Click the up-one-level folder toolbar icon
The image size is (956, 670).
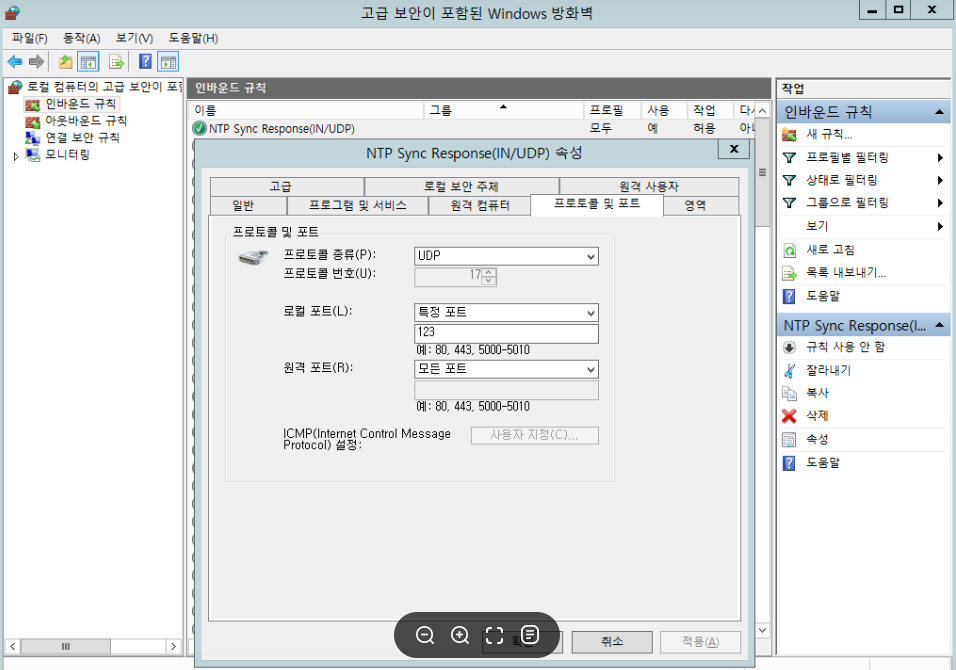click(x=65, y=62)
